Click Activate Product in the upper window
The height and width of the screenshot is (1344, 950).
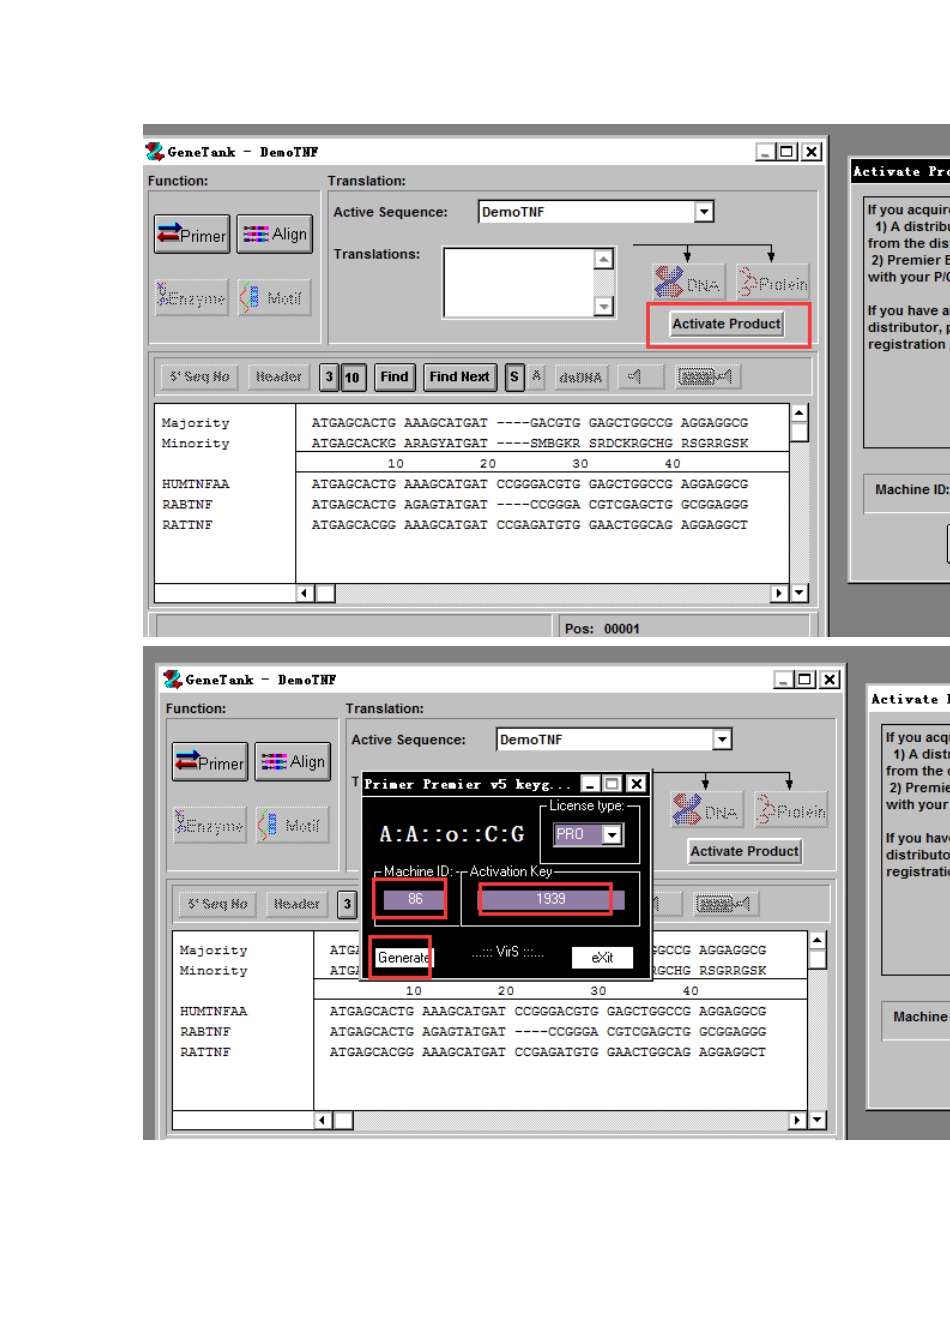(726, 324)
